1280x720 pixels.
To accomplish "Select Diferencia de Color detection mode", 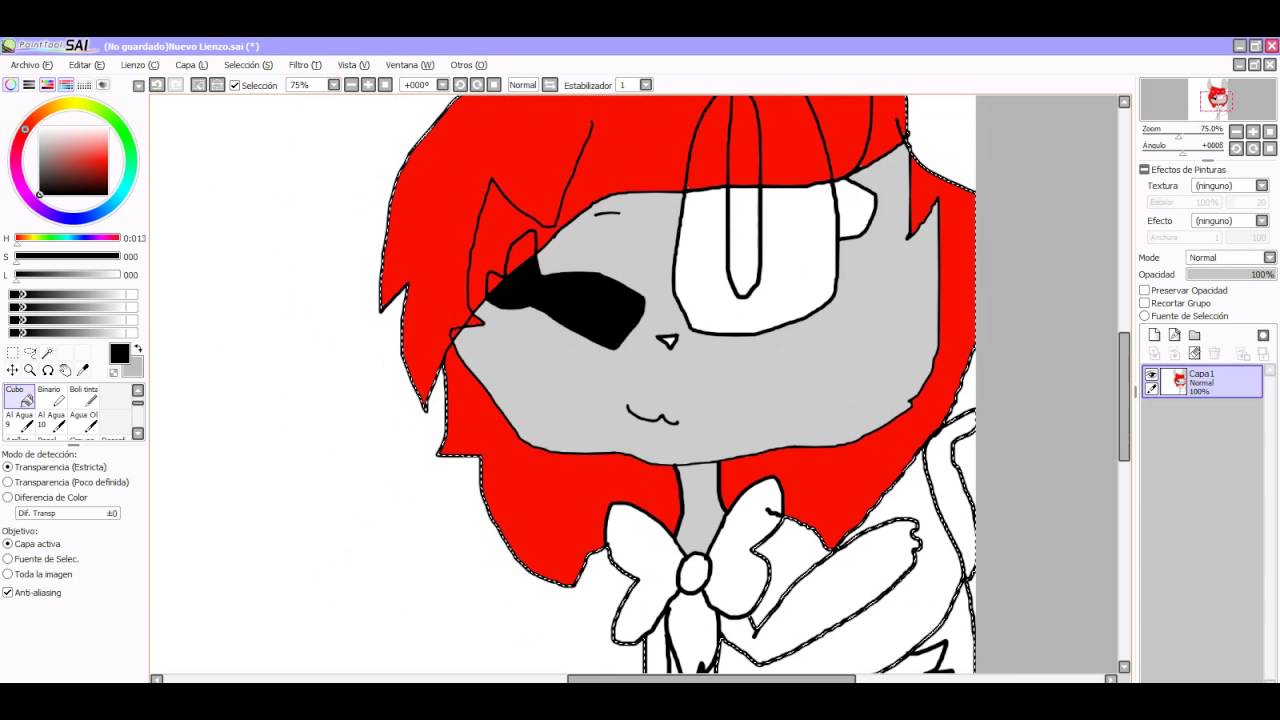I will point(8,497).
